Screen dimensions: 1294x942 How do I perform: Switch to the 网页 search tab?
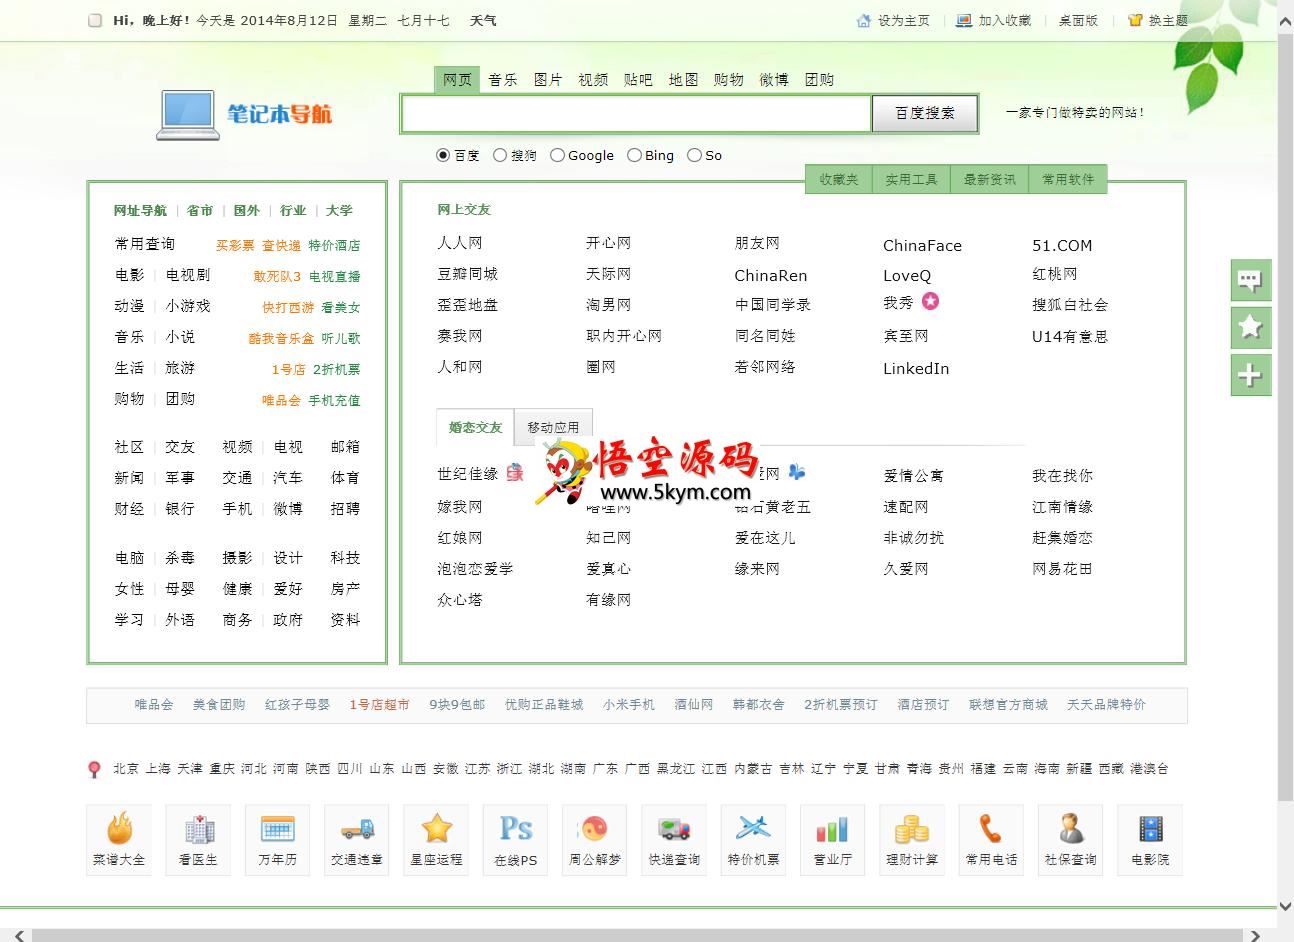(457, 79)
